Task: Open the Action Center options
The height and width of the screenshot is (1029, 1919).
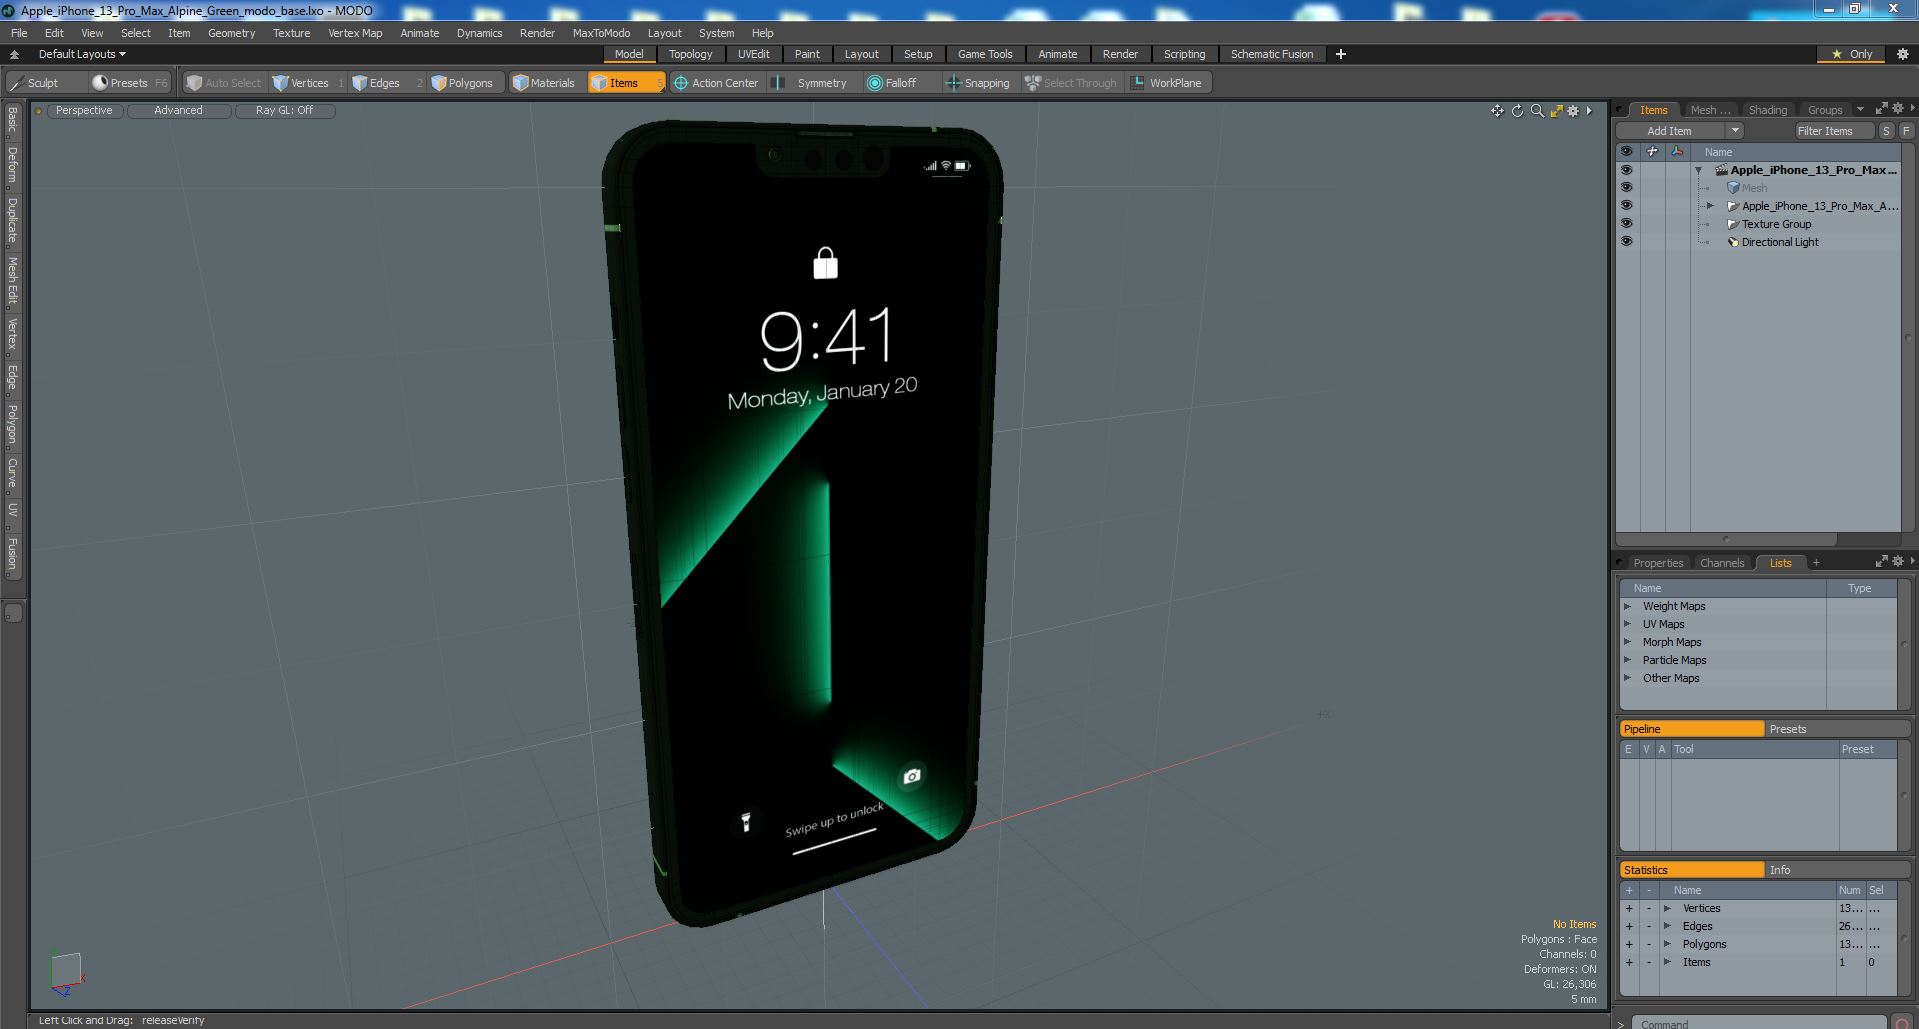Action: [x=716, y=83]
